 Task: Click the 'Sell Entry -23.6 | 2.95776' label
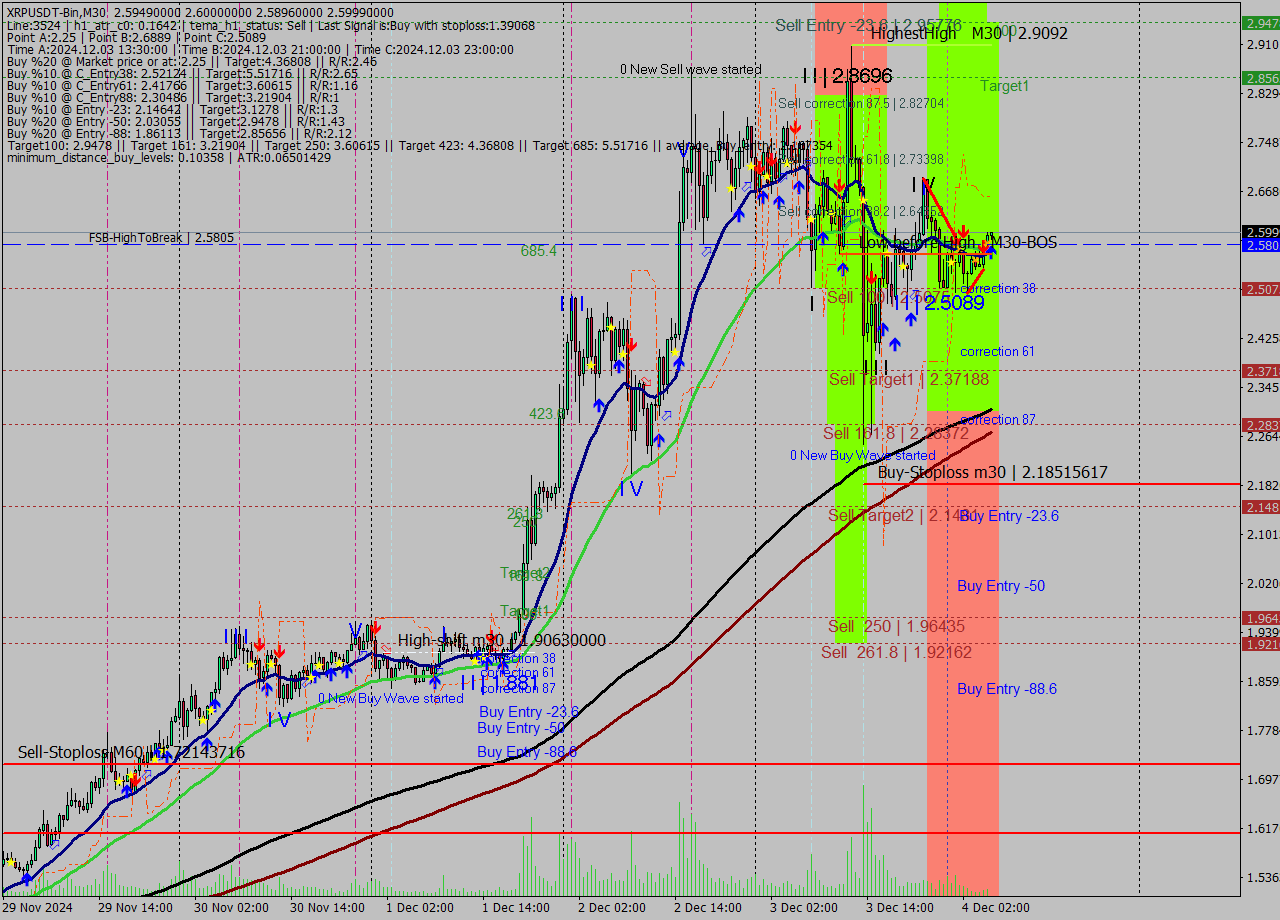click(869, 25)
